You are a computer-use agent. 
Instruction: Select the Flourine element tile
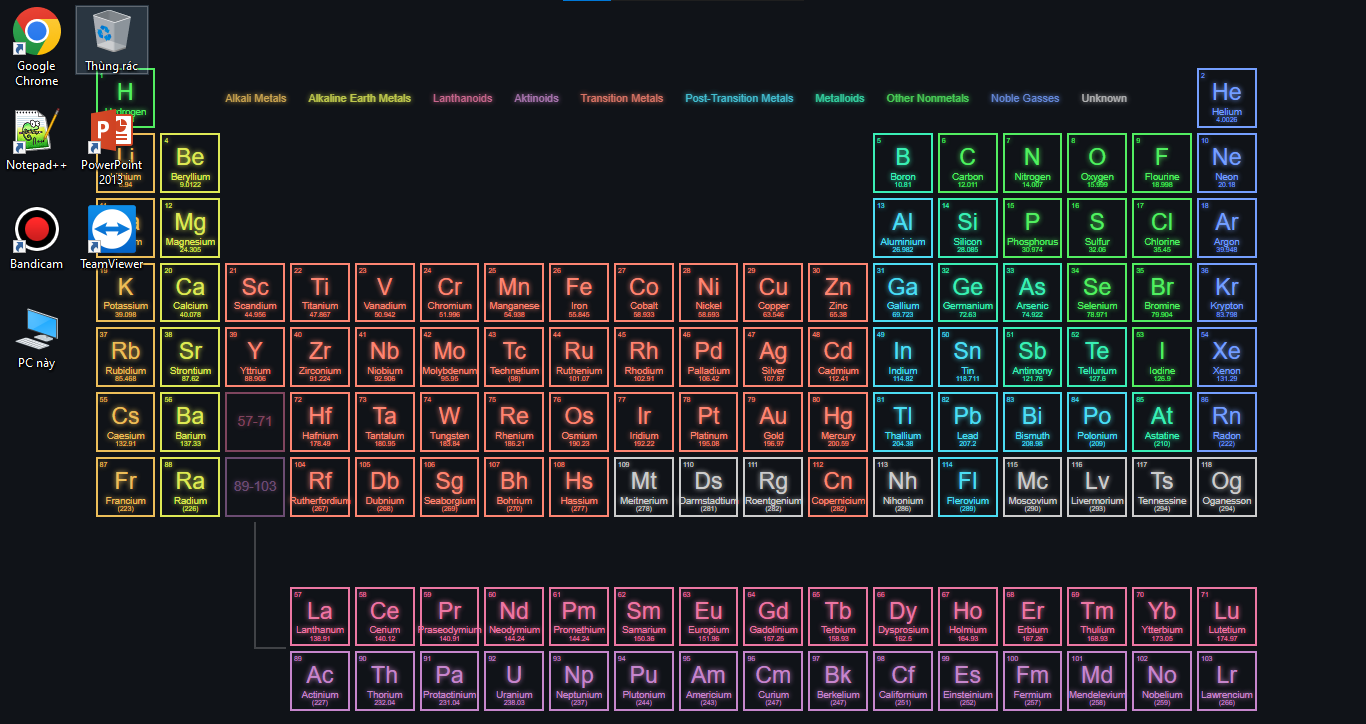(x=1162, y=163)
